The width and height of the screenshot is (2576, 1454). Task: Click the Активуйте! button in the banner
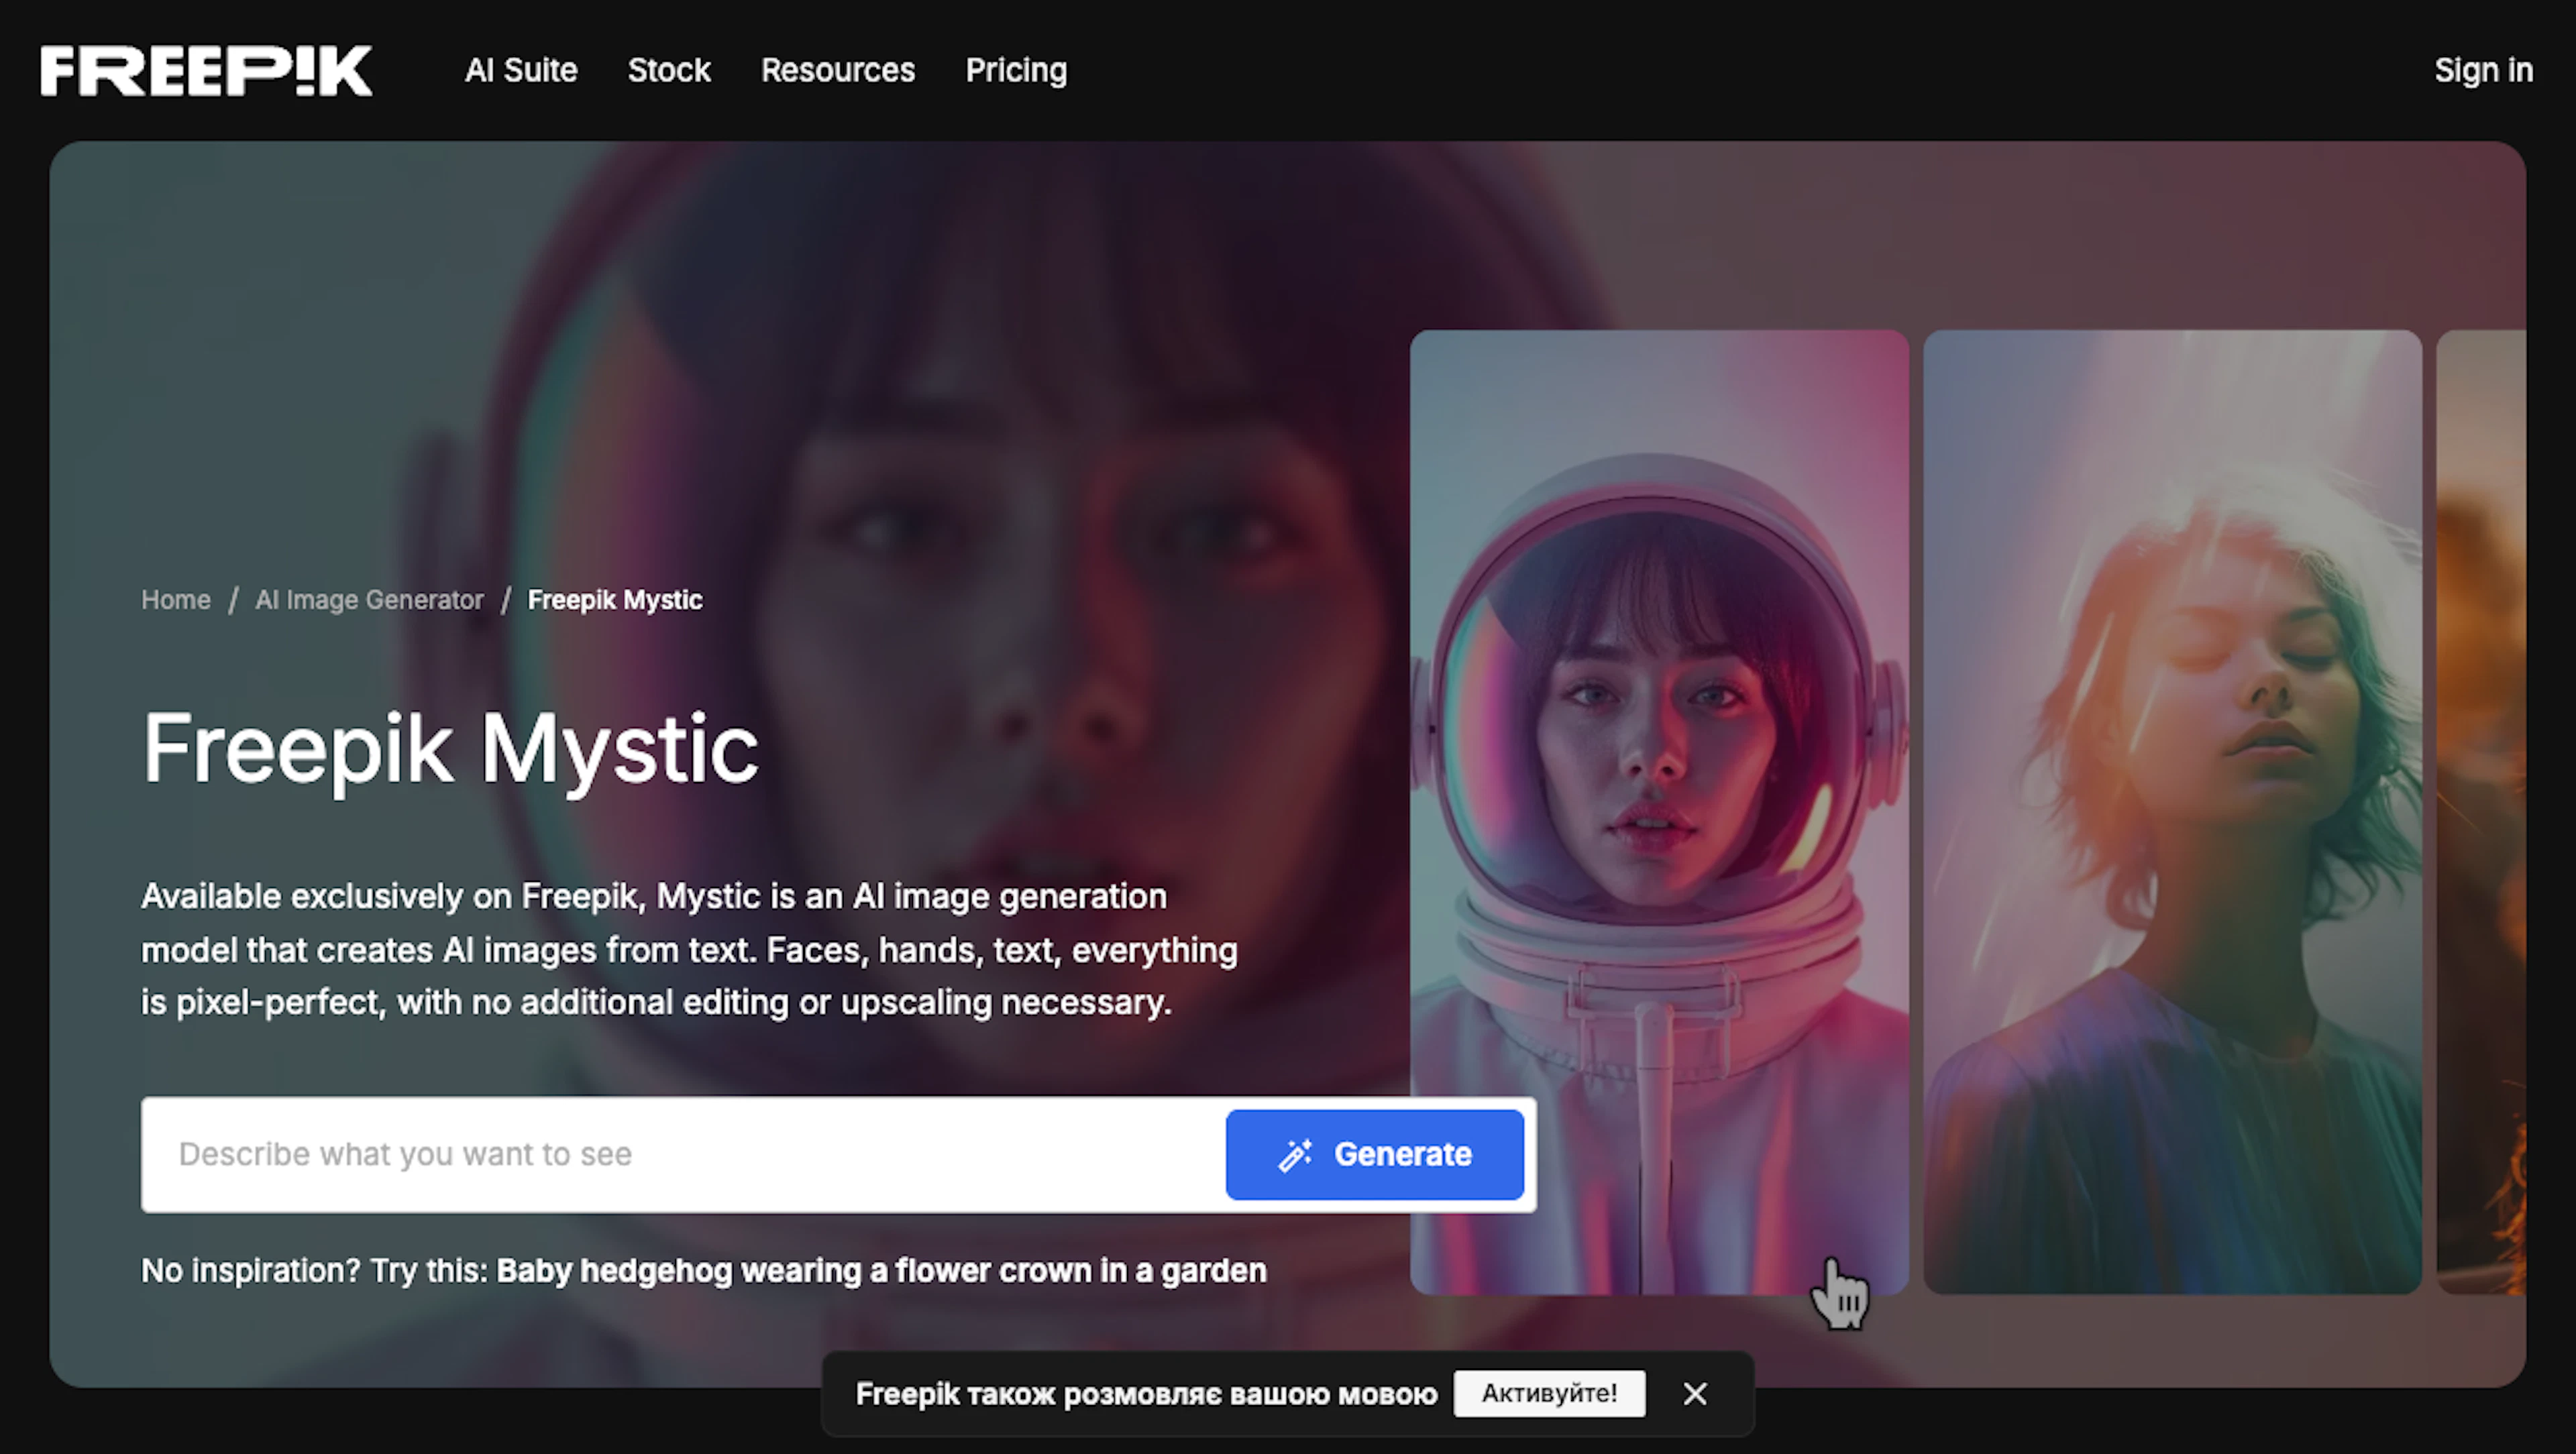[x=1549, y=1393]
